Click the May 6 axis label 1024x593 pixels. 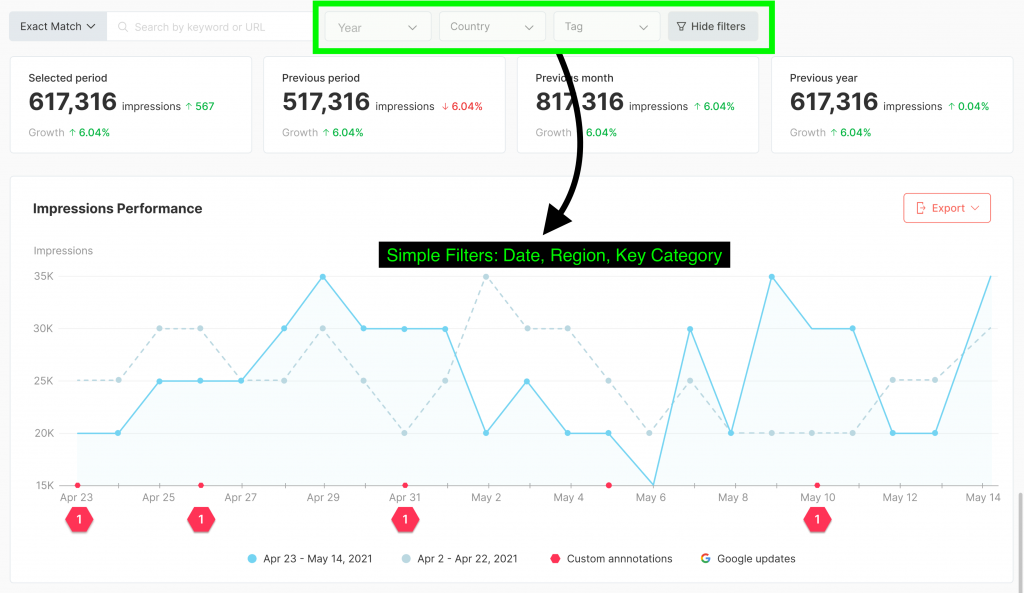click(x=651, y=498)
